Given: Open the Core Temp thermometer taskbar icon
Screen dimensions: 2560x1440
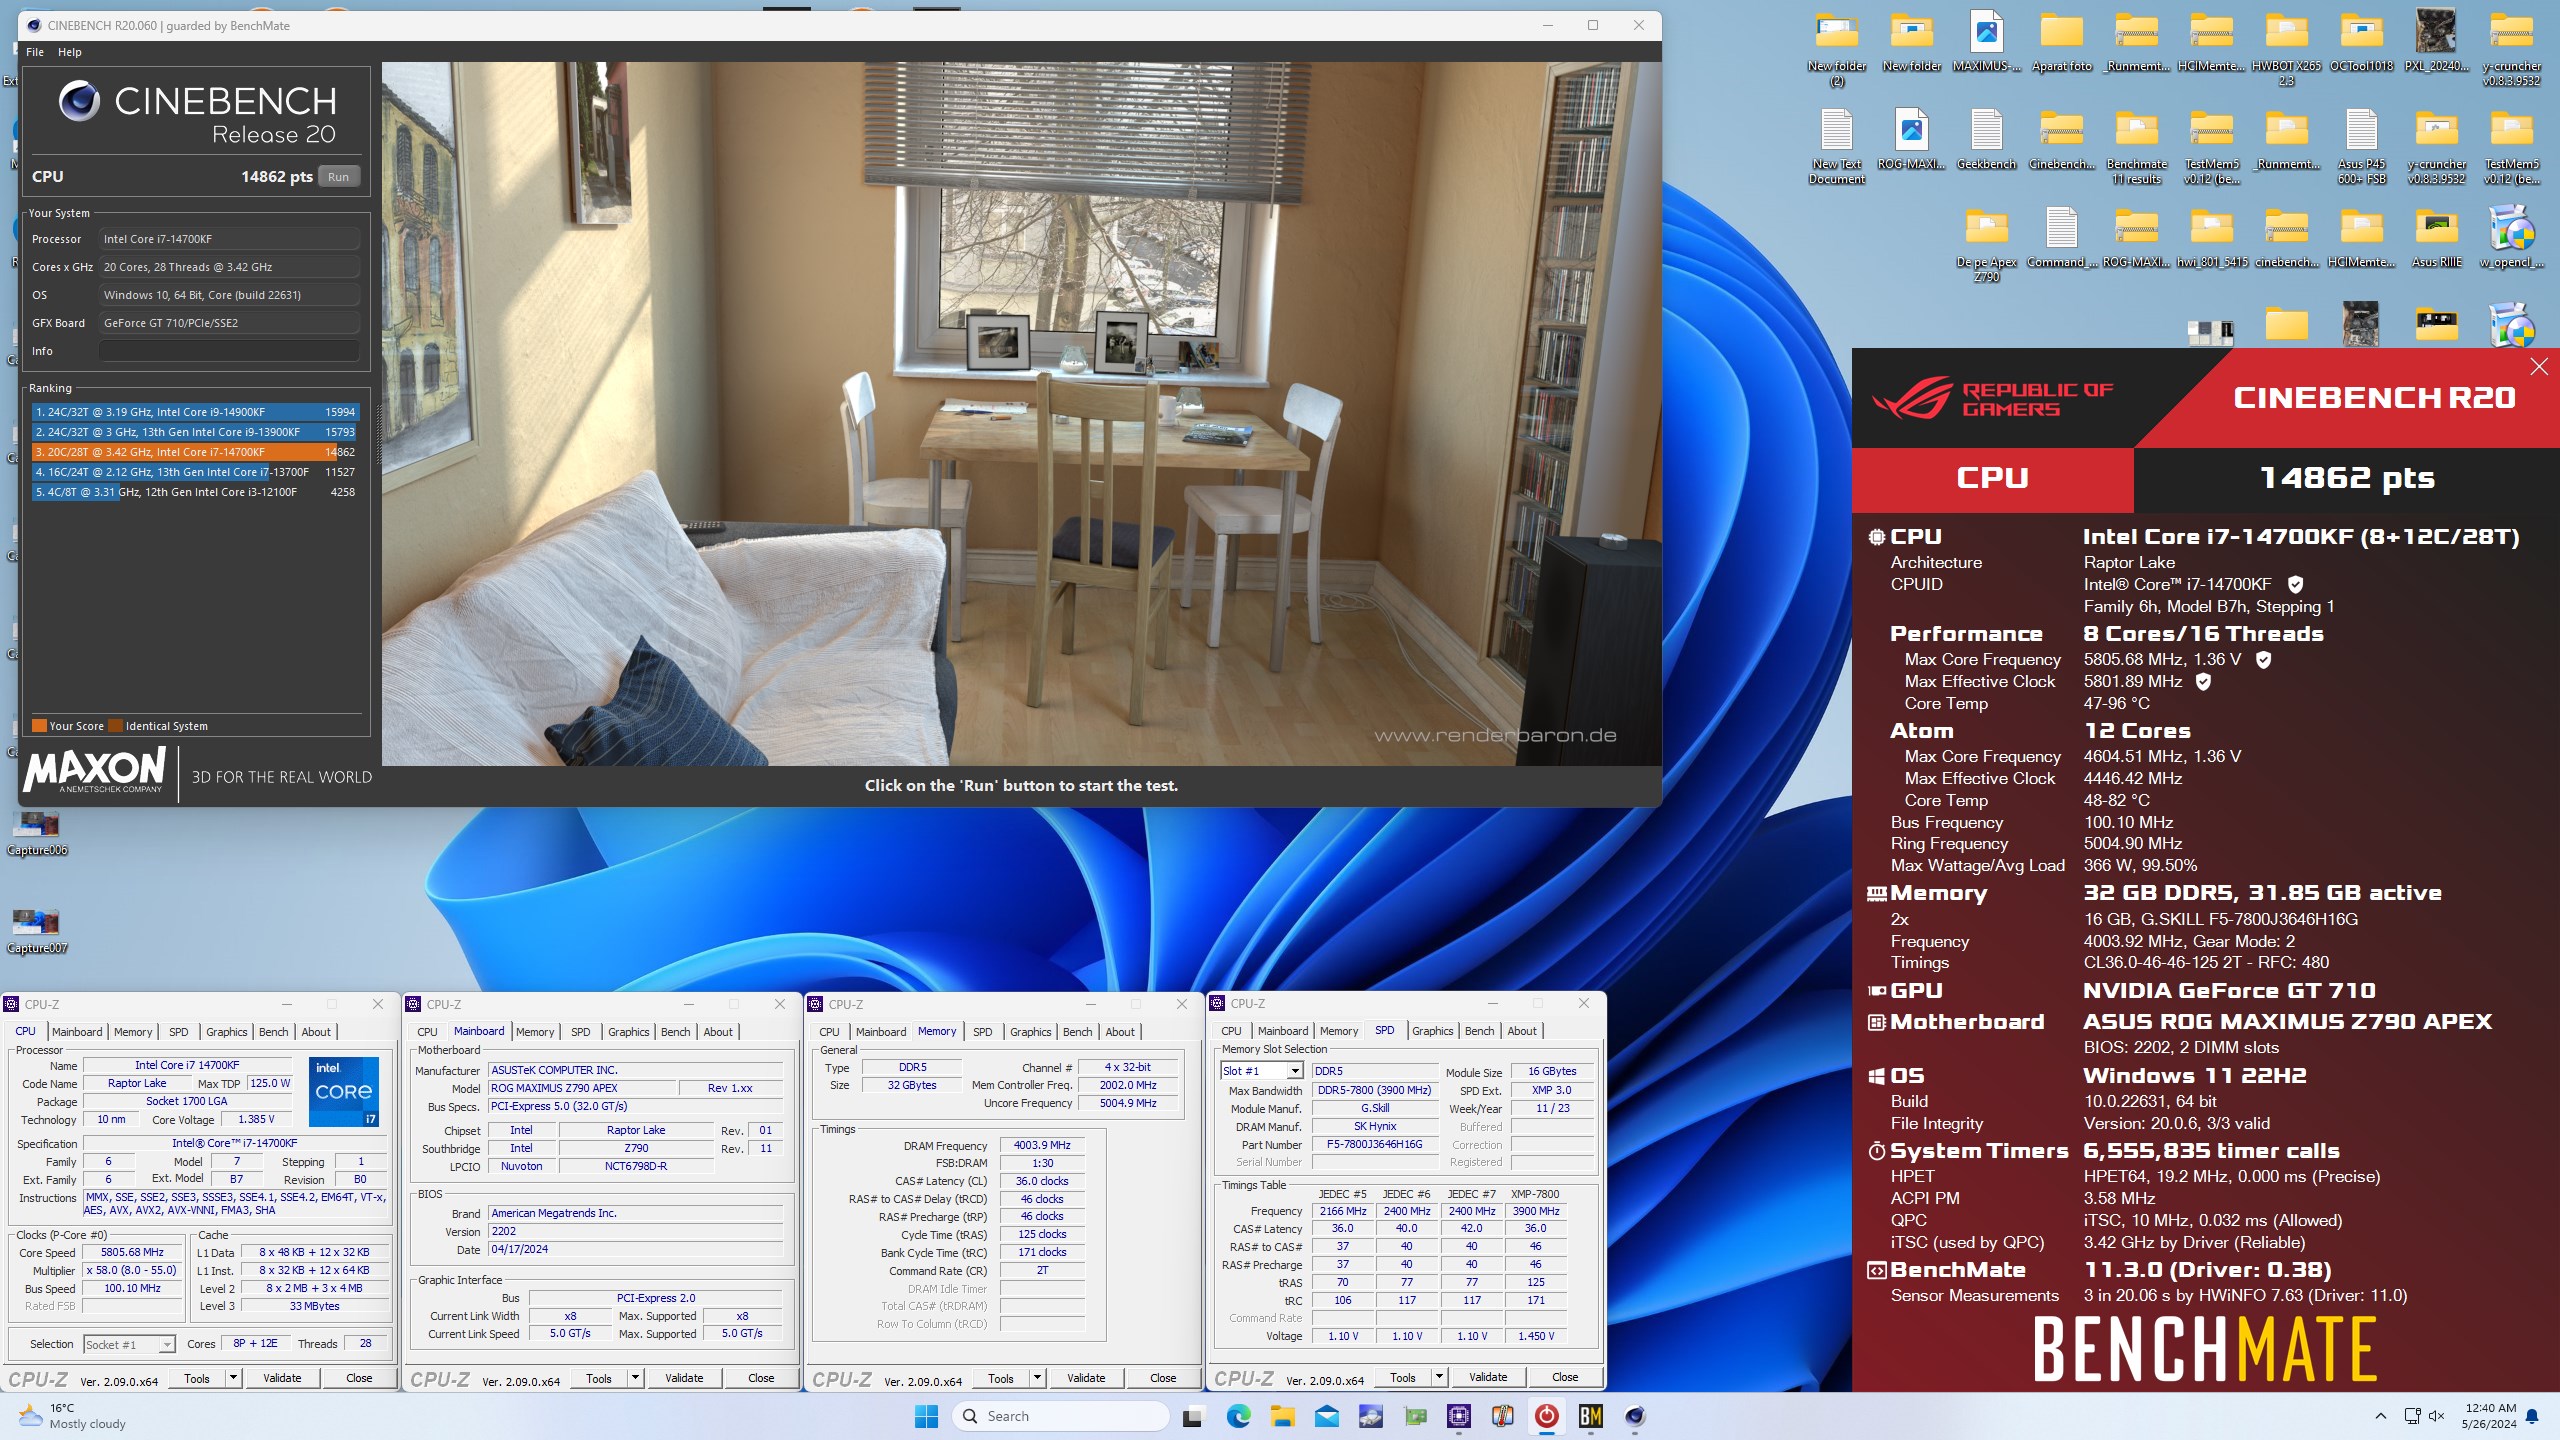Looking at the screenshot, I should tap(1502, 1416).
